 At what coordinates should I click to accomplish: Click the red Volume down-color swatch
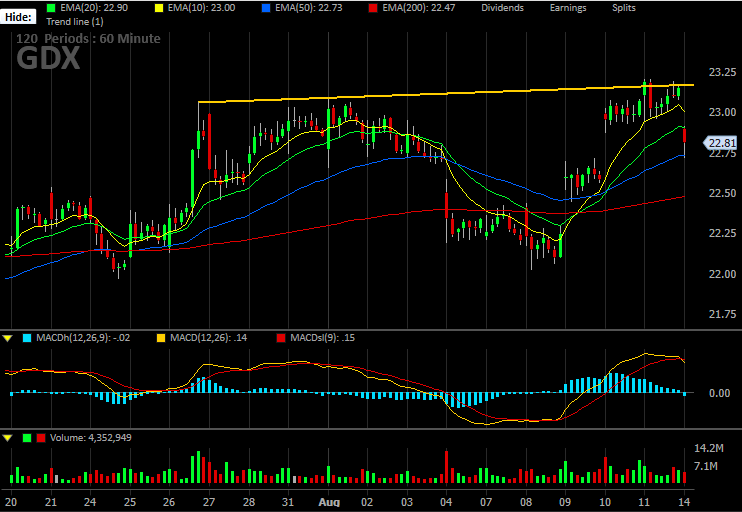(41, 438)
